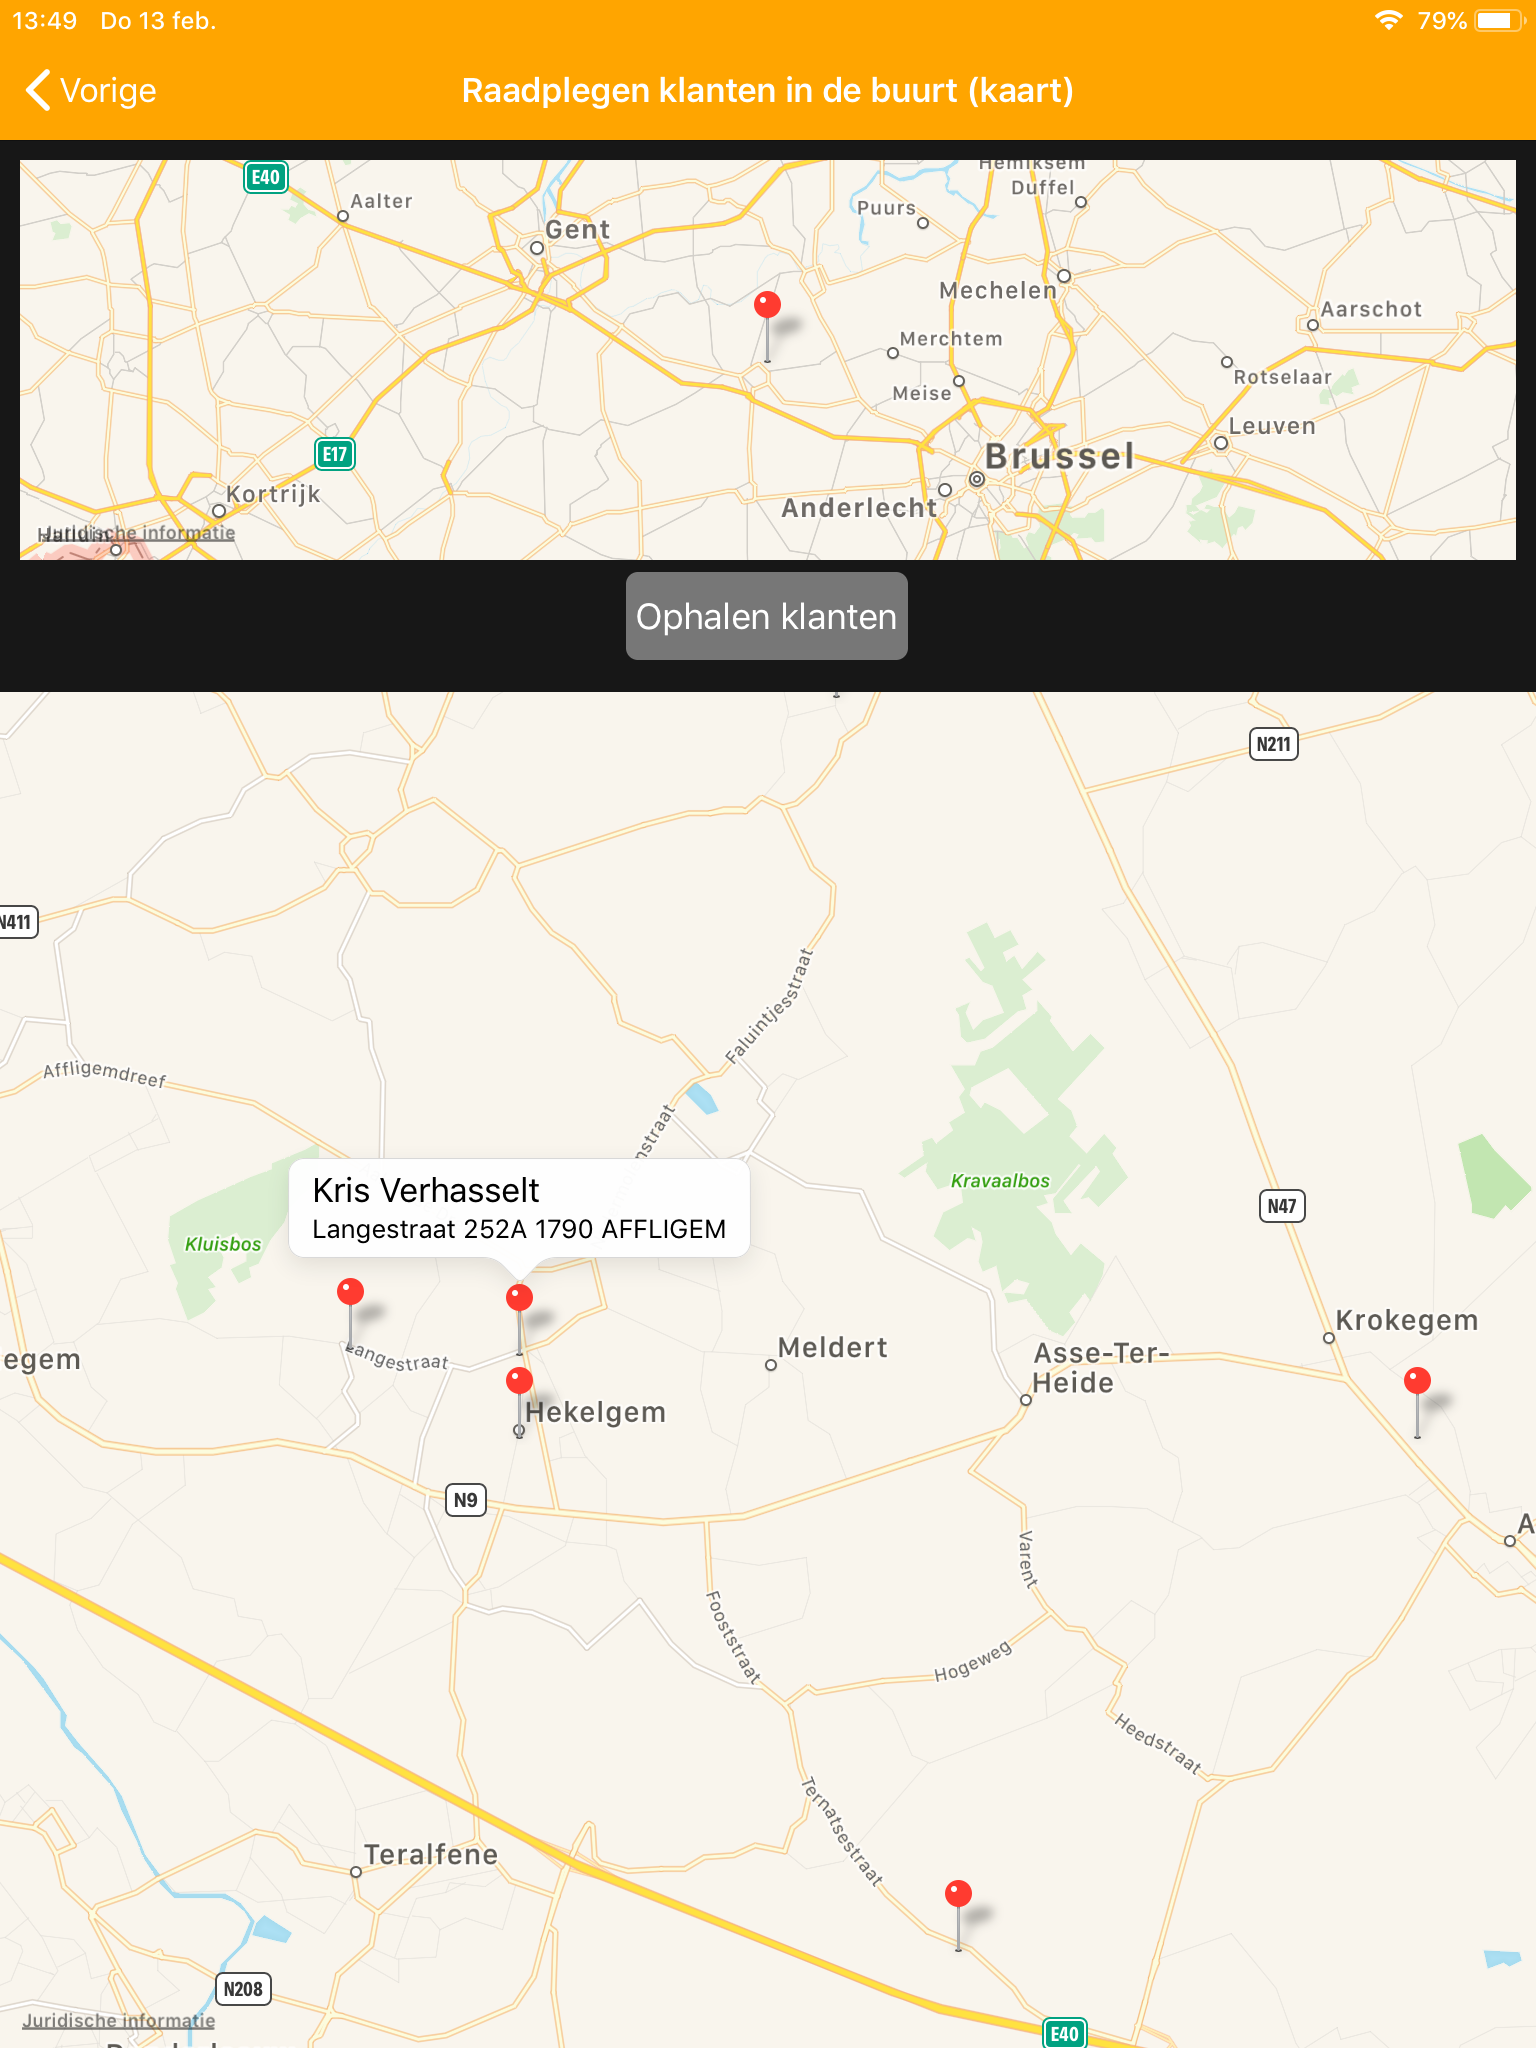The width and height of the screenshot is (1536, 2048).
Task: Tap the Ophalen klanten button
Action: (767, 616)
